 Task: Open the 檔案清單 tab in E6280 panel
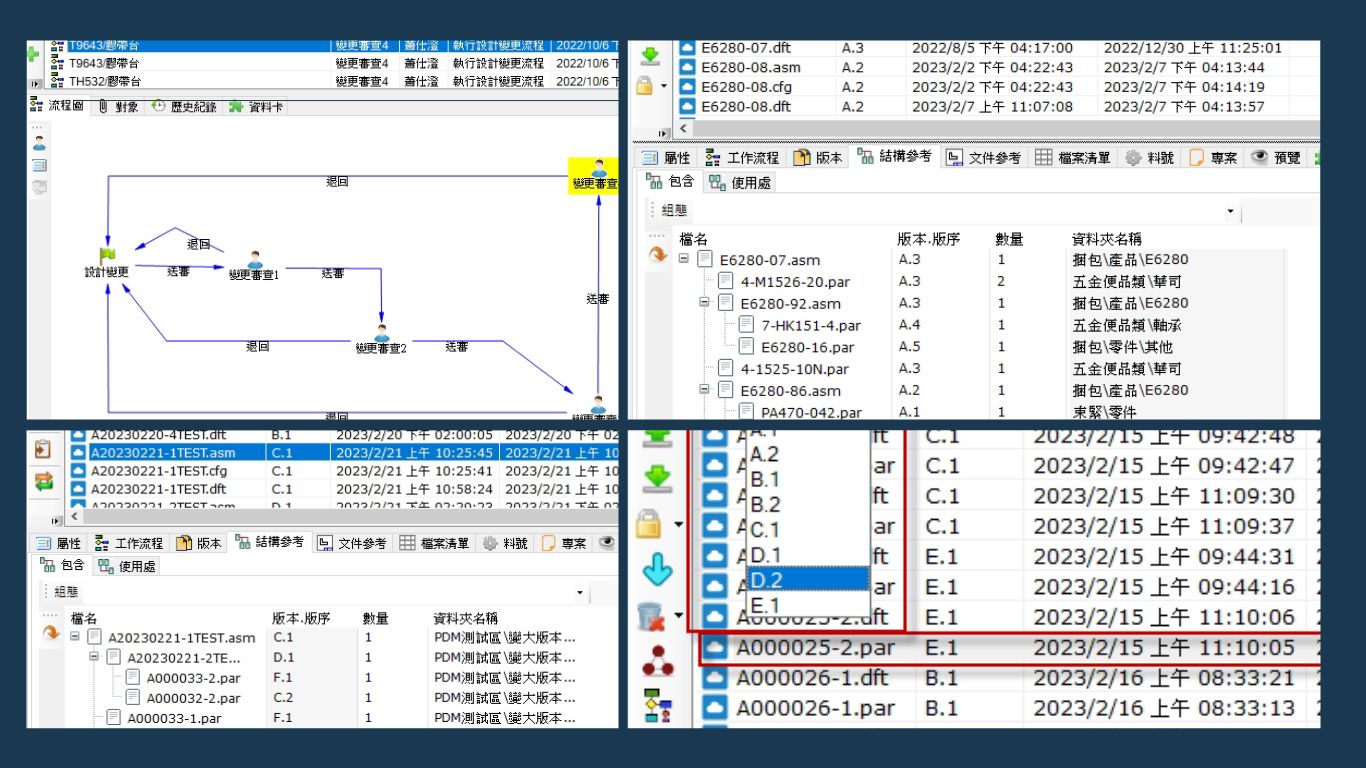1073,157
